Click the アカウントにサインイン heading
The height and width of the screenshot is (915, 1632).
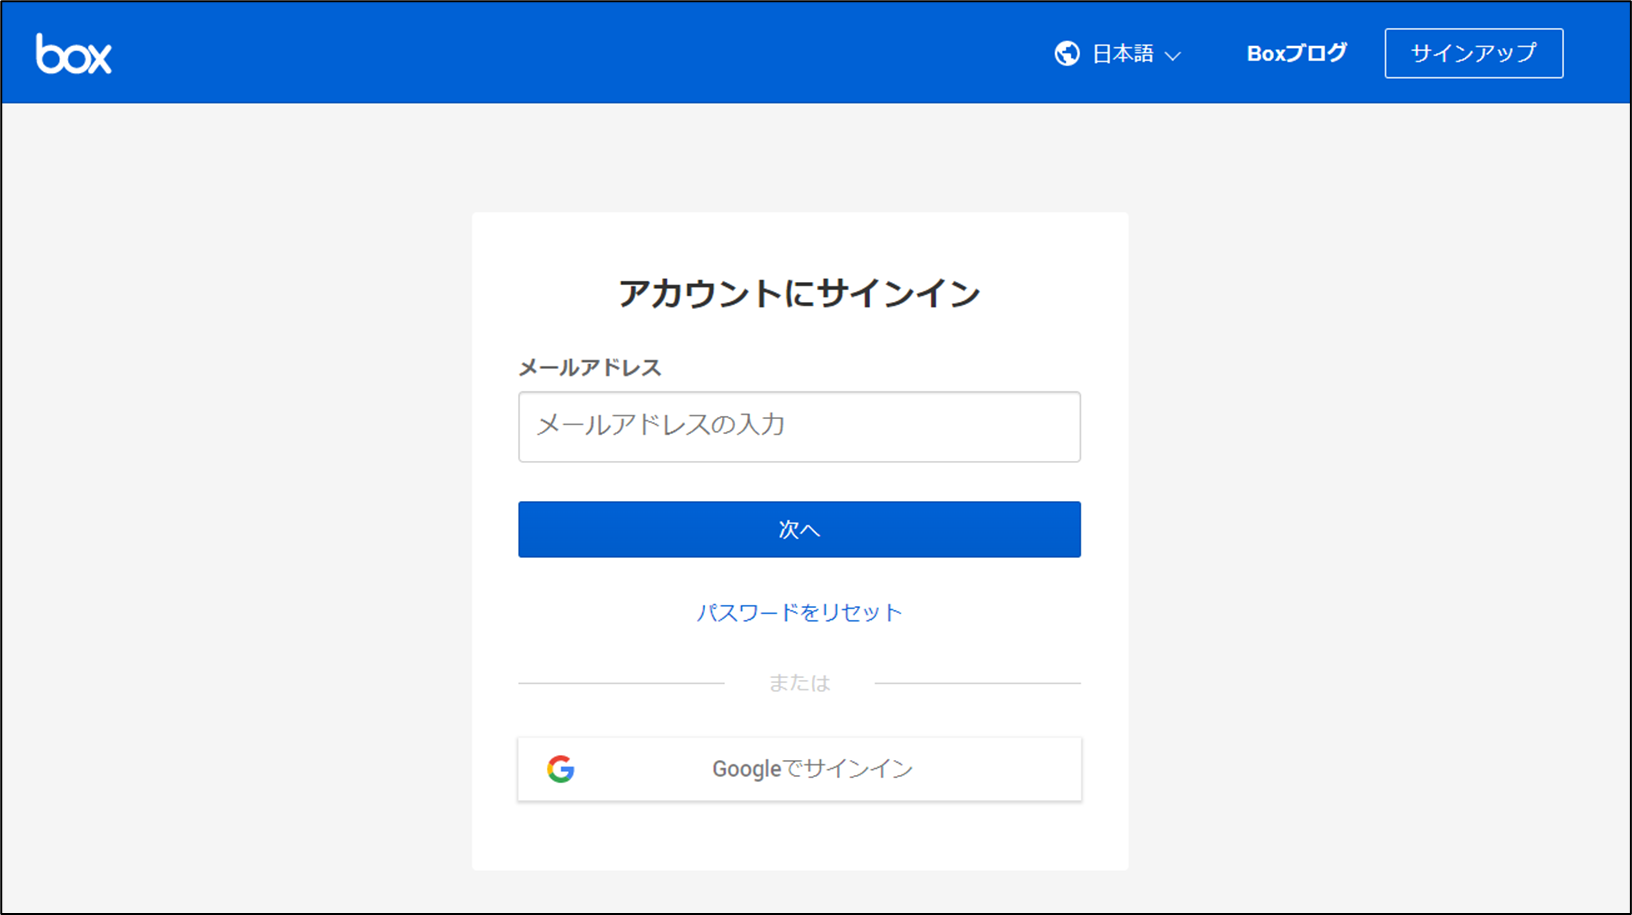click(x=799, y=292)
